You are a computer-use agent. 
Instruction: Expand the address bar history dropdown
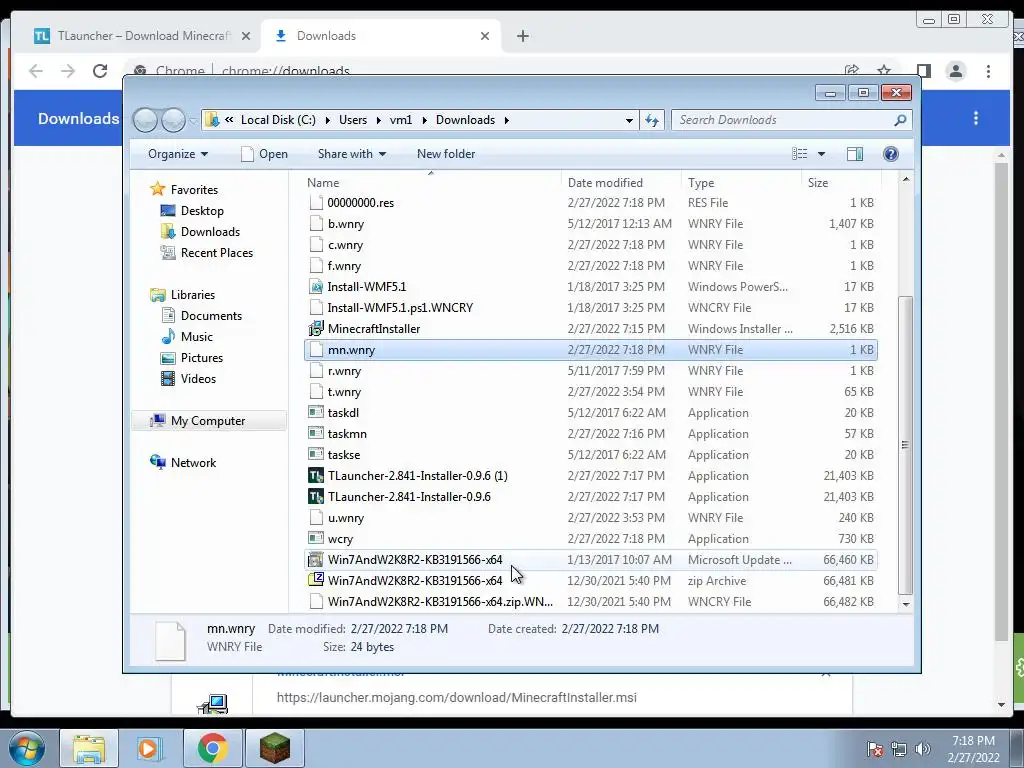(x=629, y=120)
